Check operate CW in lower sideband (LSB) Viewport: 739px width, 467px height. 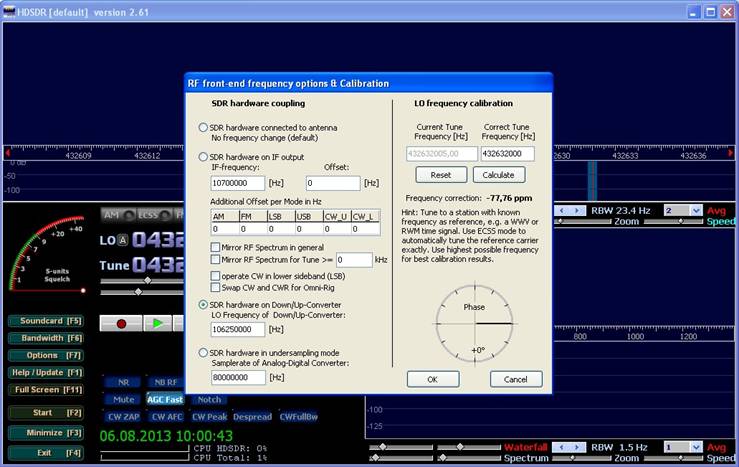215,276
